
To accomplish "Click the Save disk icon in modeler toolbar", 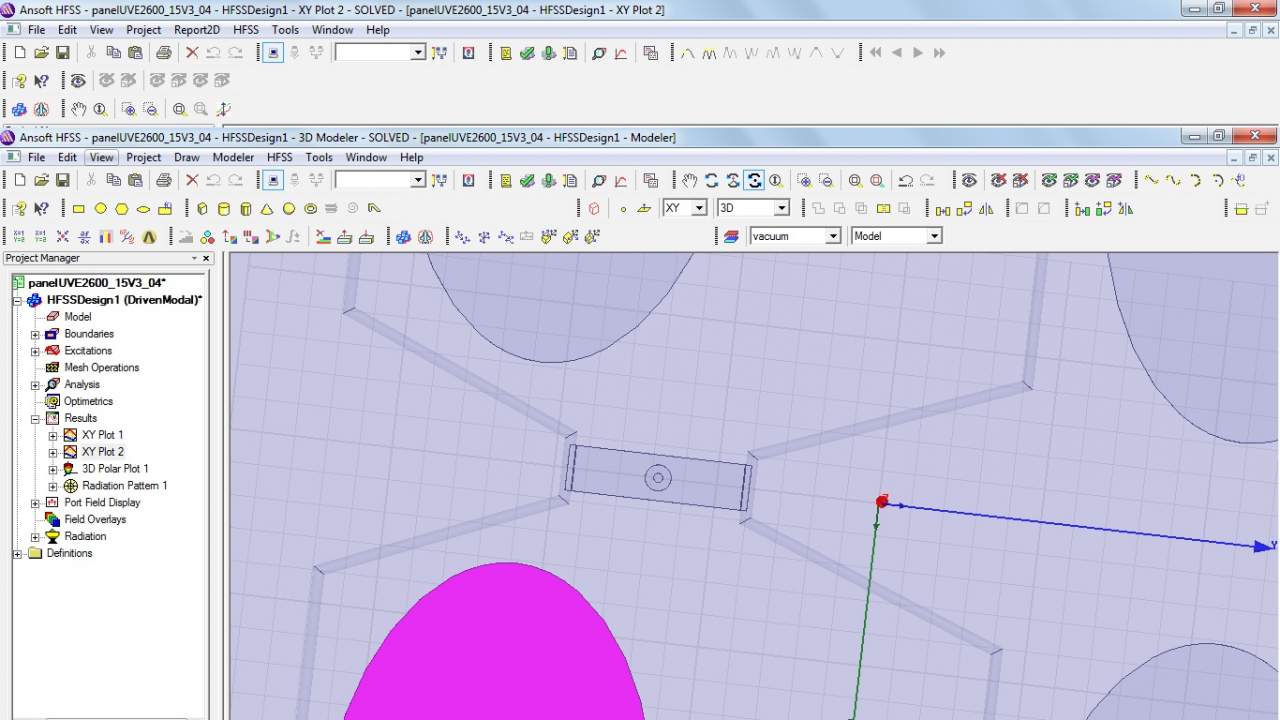I will [x=62, y=181].
